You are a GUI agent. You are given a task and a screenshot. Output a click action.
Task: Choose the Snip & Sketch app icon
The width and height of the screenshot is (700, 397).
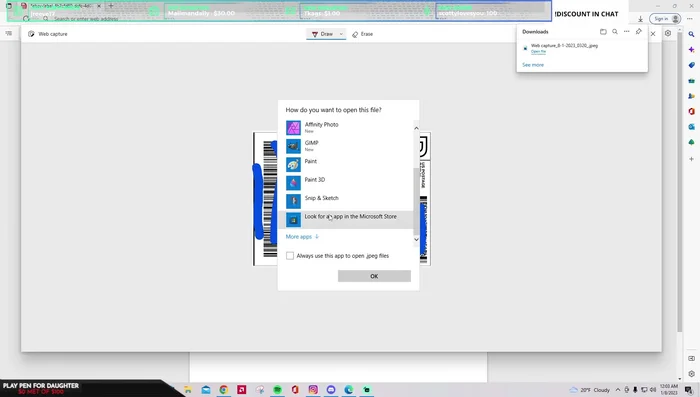[x=293, y=201]
